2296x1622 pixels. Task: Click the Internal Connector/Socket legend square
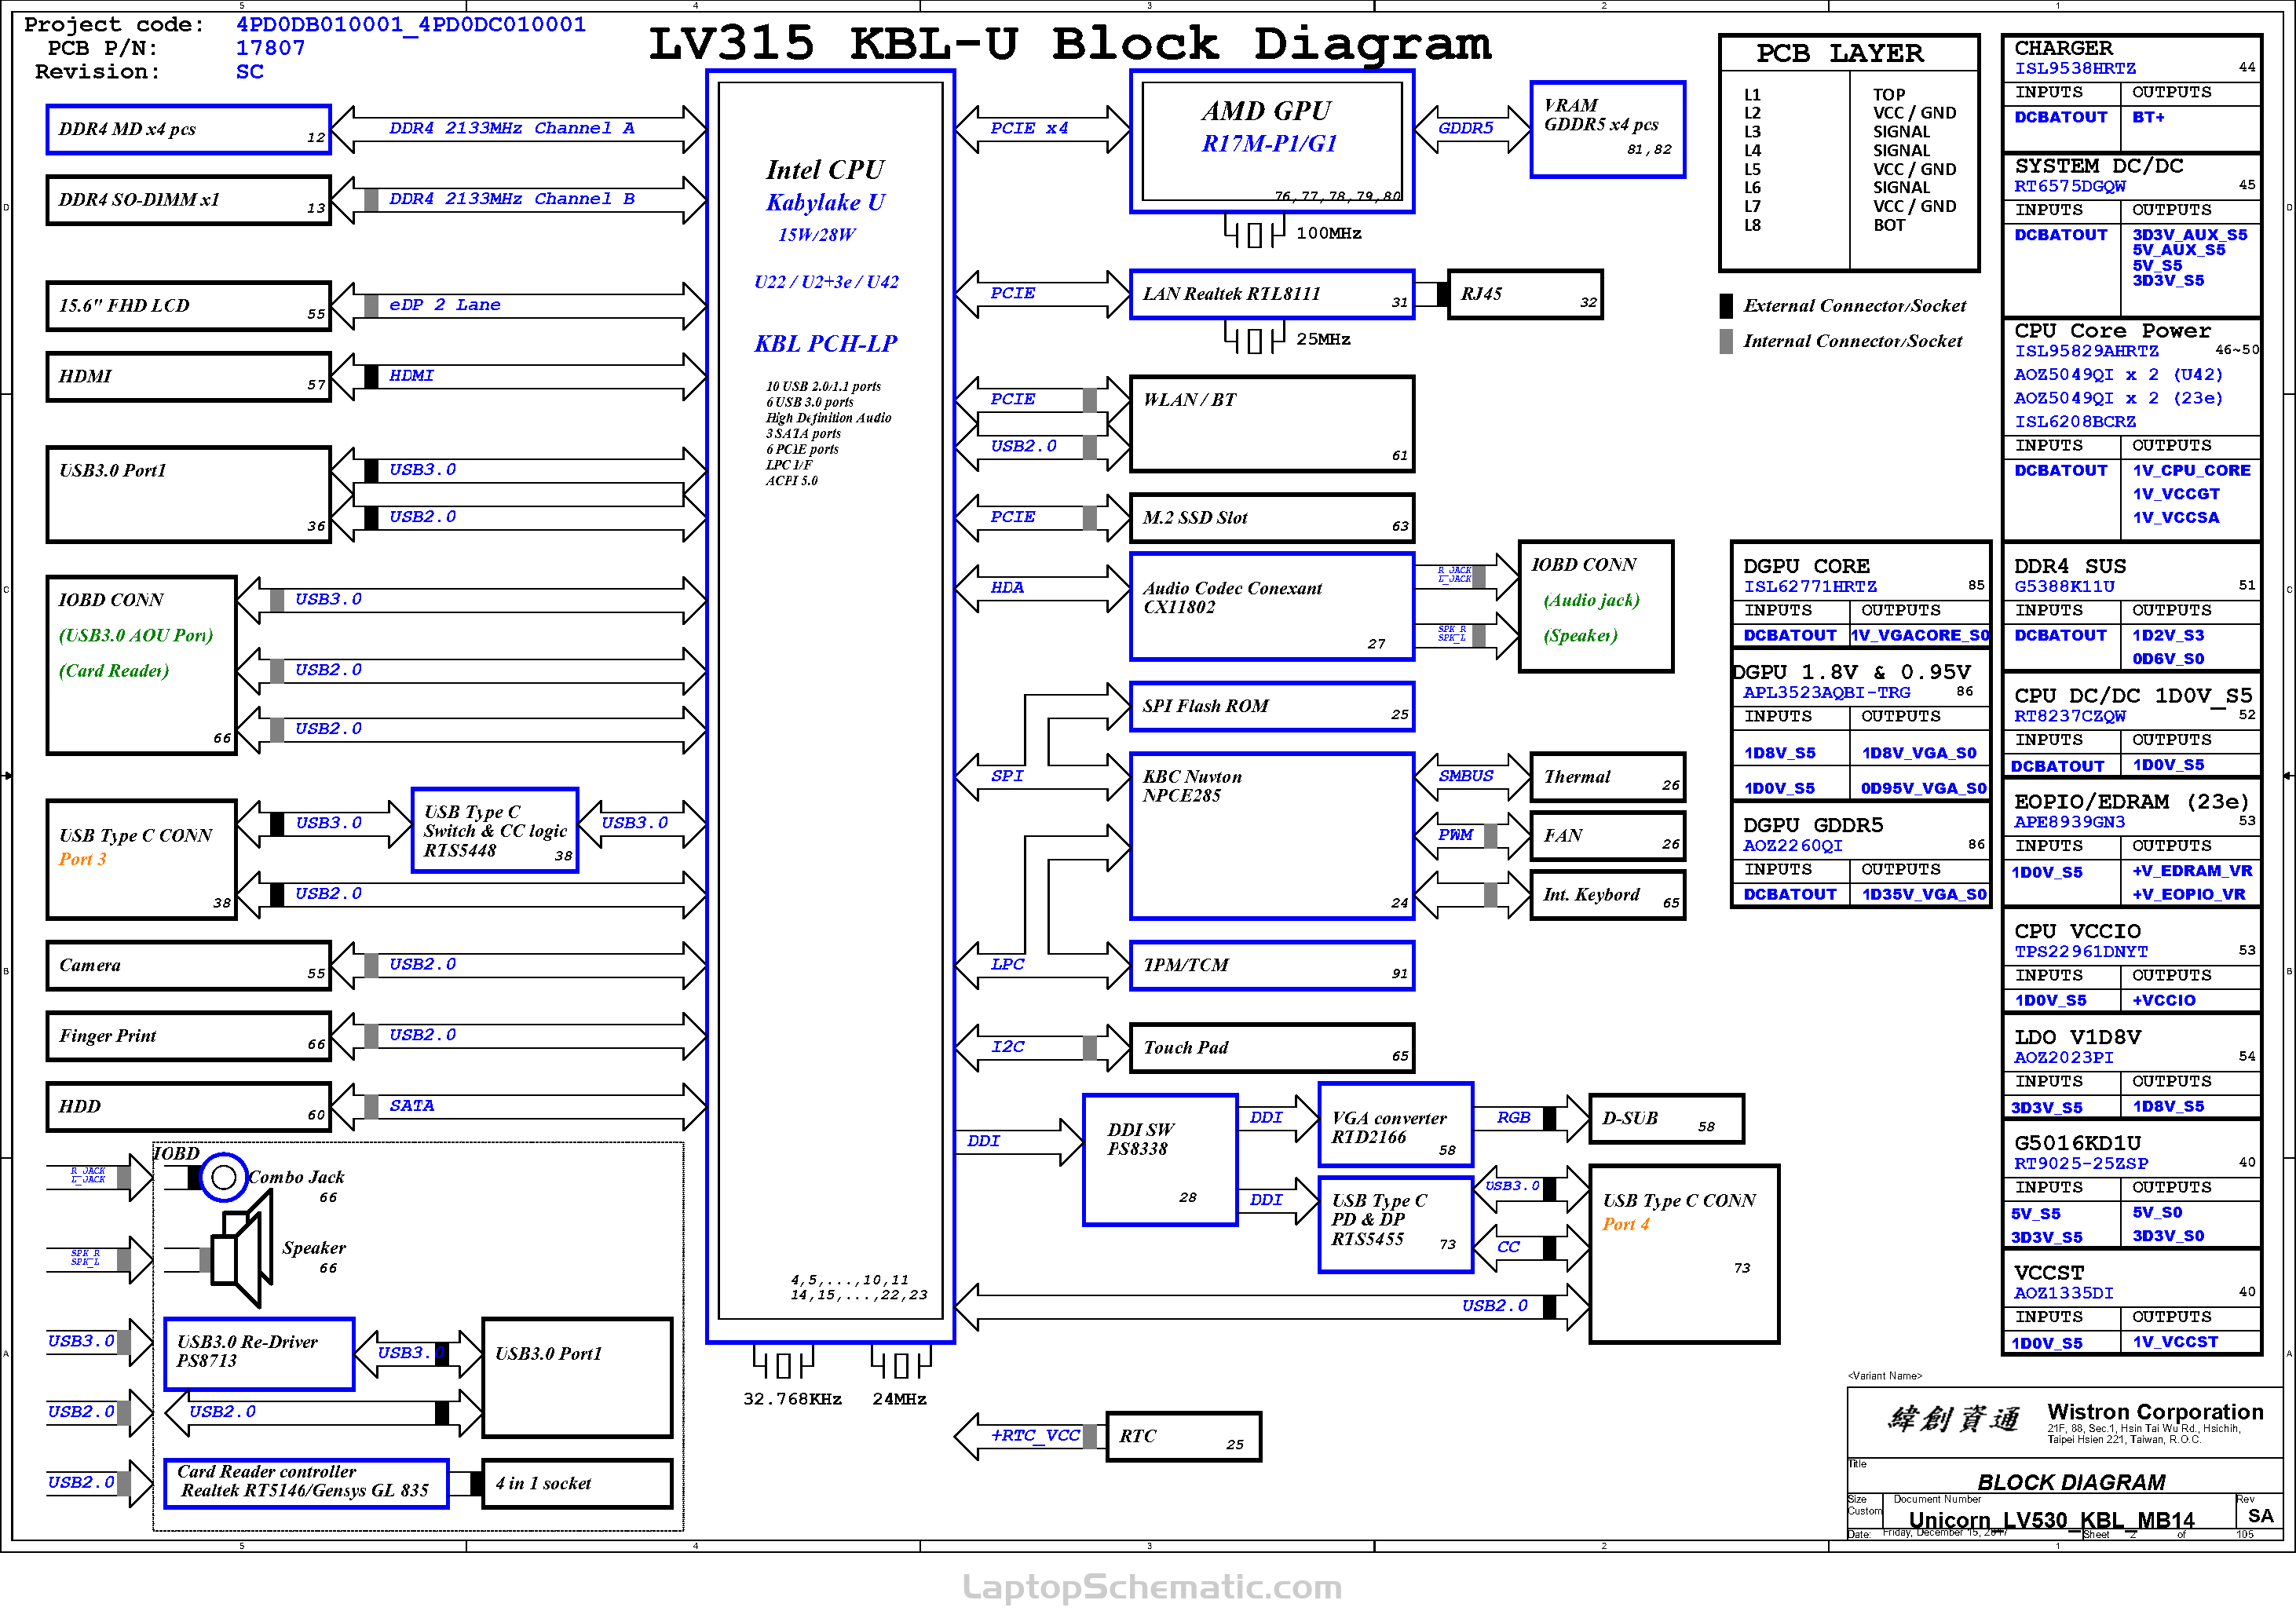tap(1726, 341)
